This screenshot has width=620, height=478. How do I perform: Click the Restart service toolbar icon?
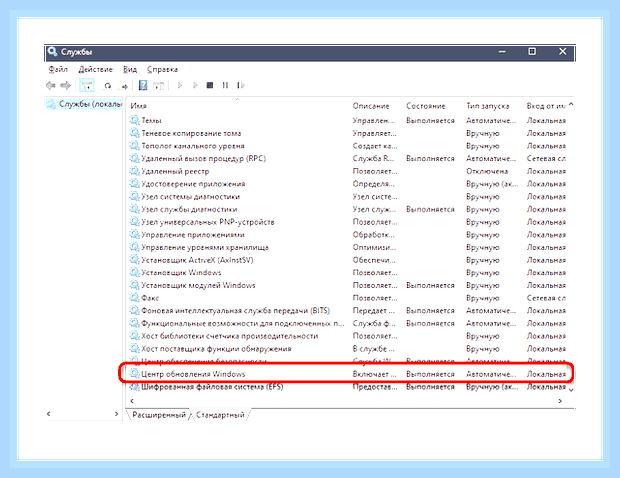(240, 85)
